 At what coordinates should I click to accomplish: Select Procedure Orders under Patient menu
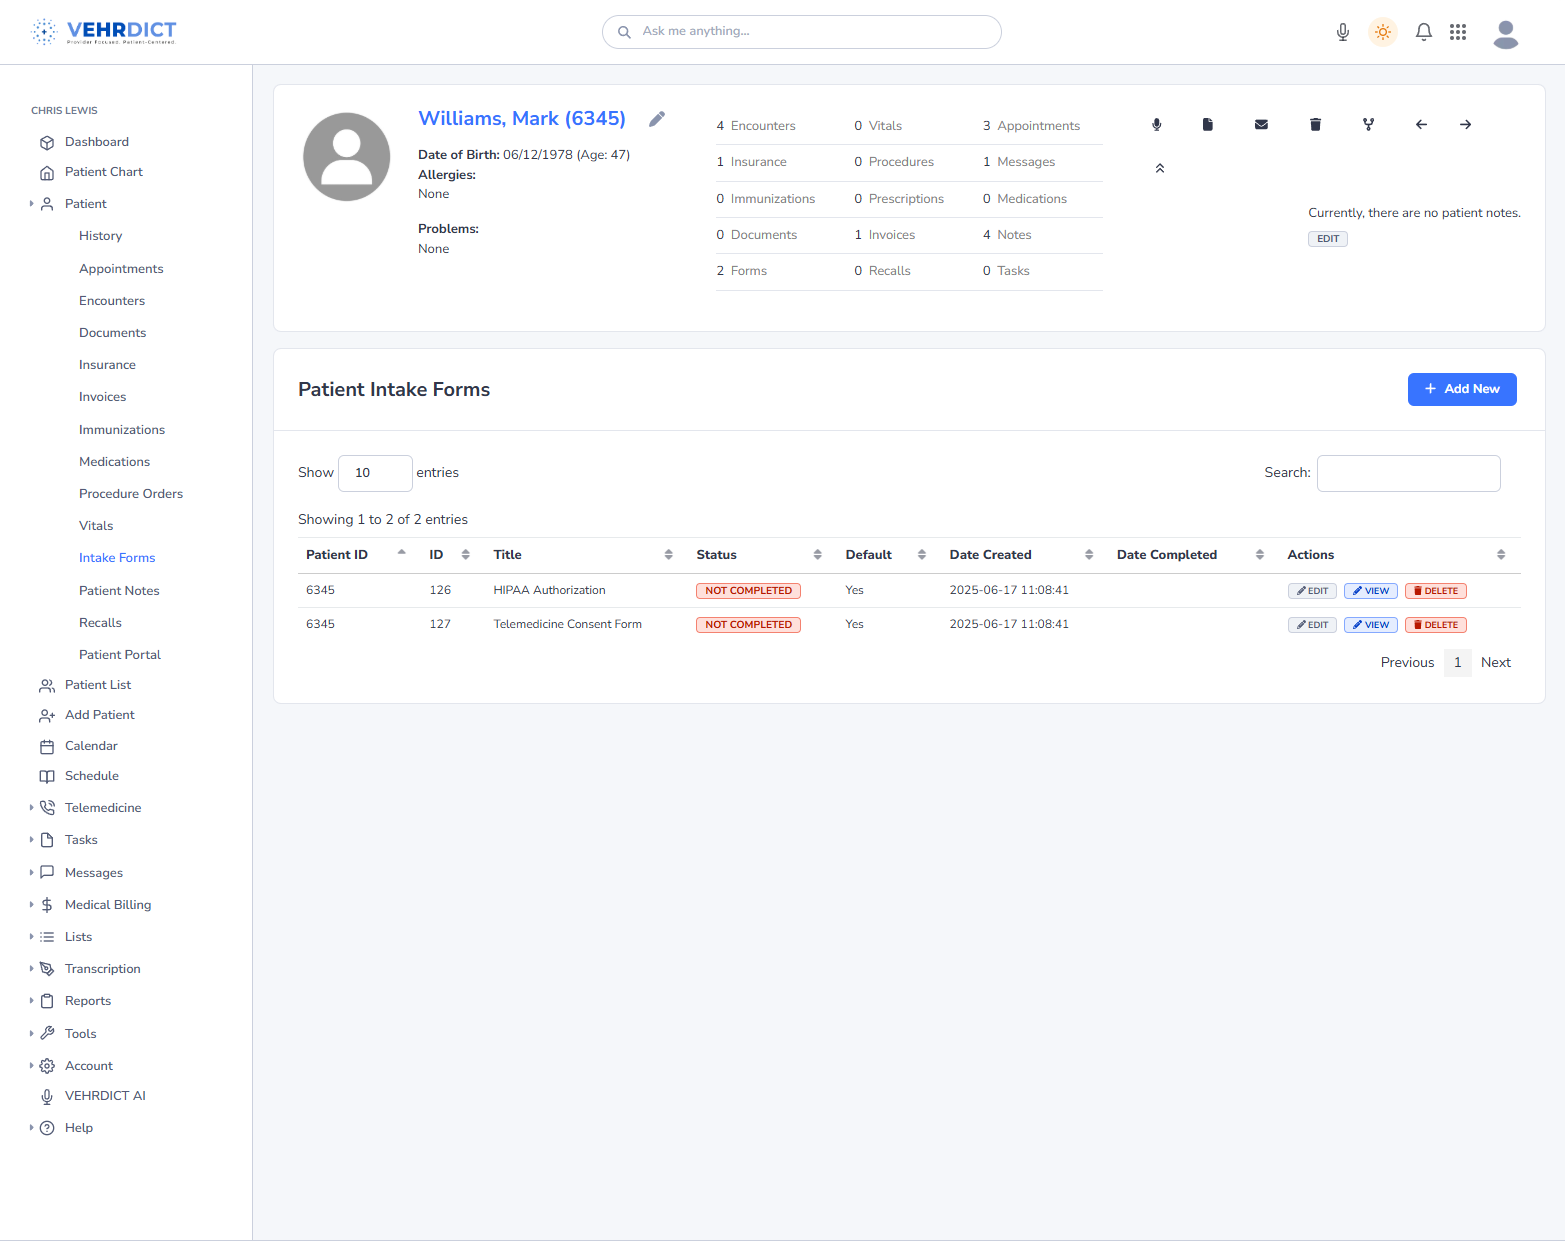(131, 494)
